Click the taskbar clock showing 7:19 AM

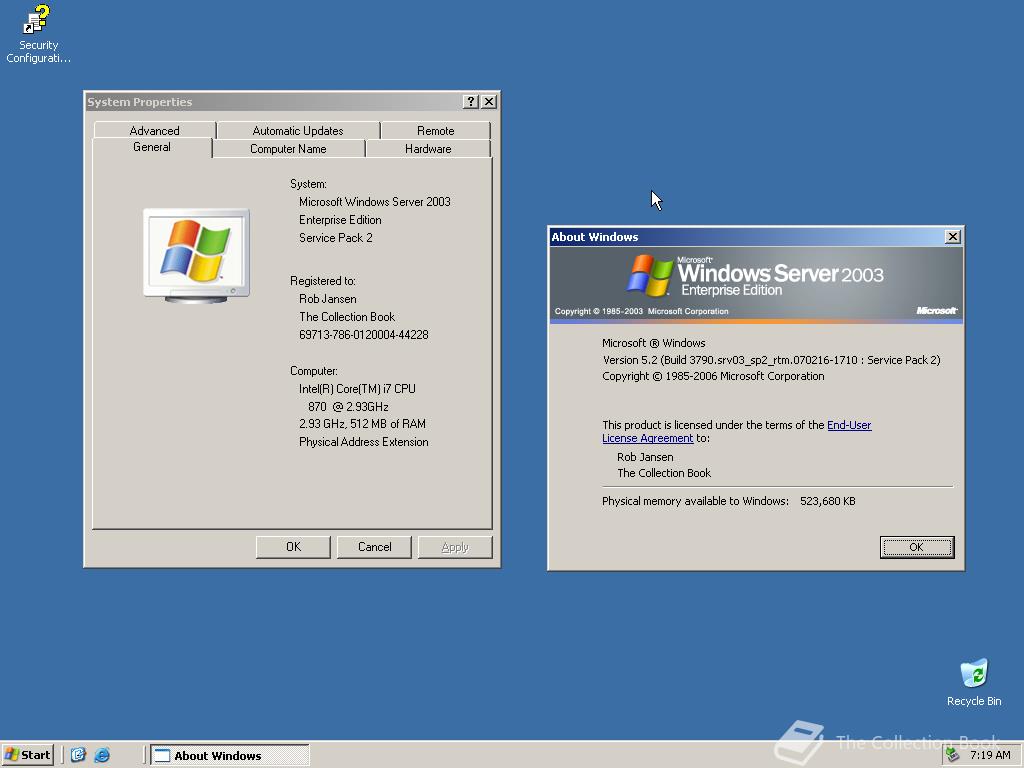click(x=990, y=756)
